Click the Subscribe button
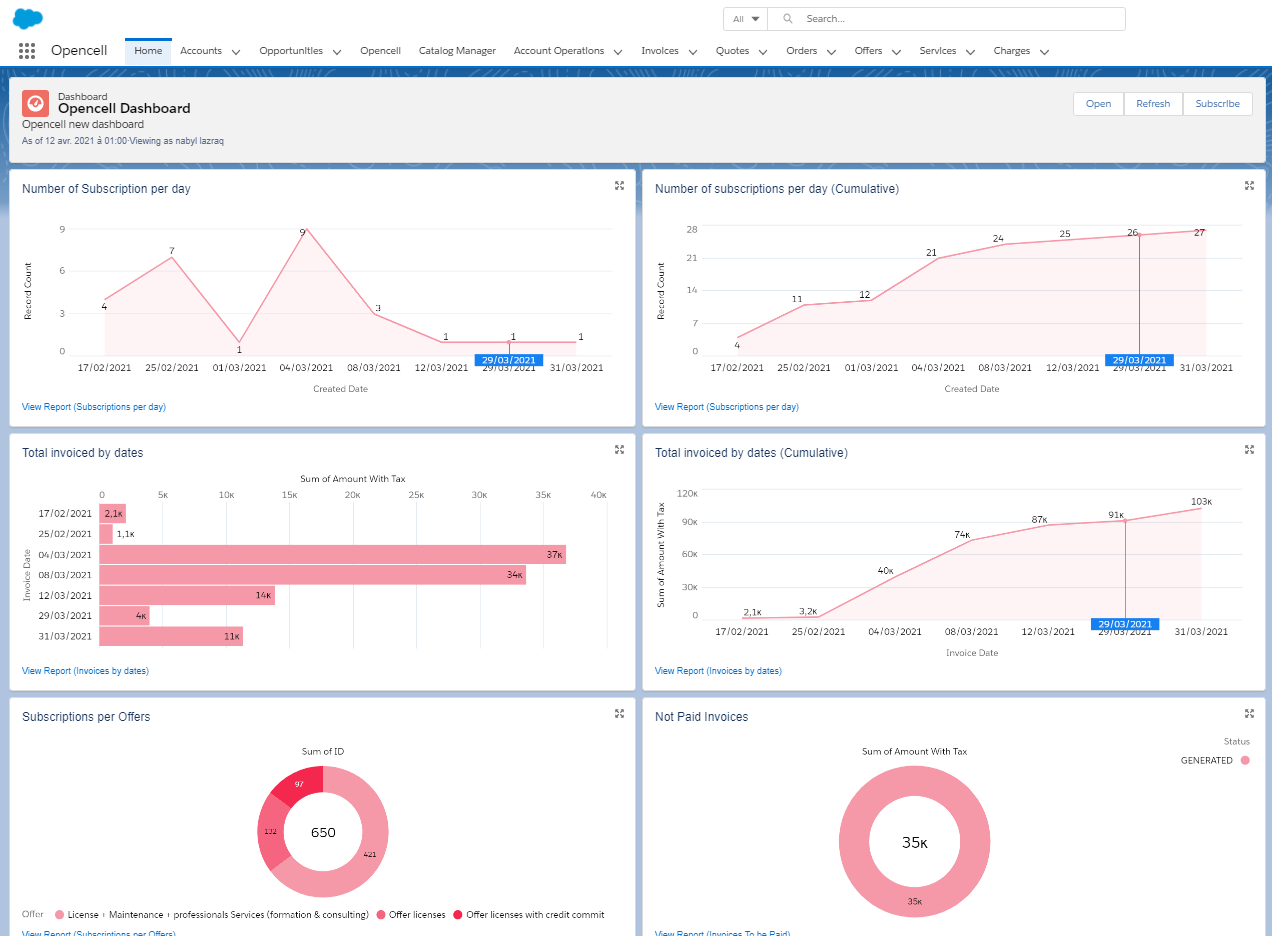The image size is (1272, 936). click(x=1217, y=104)
